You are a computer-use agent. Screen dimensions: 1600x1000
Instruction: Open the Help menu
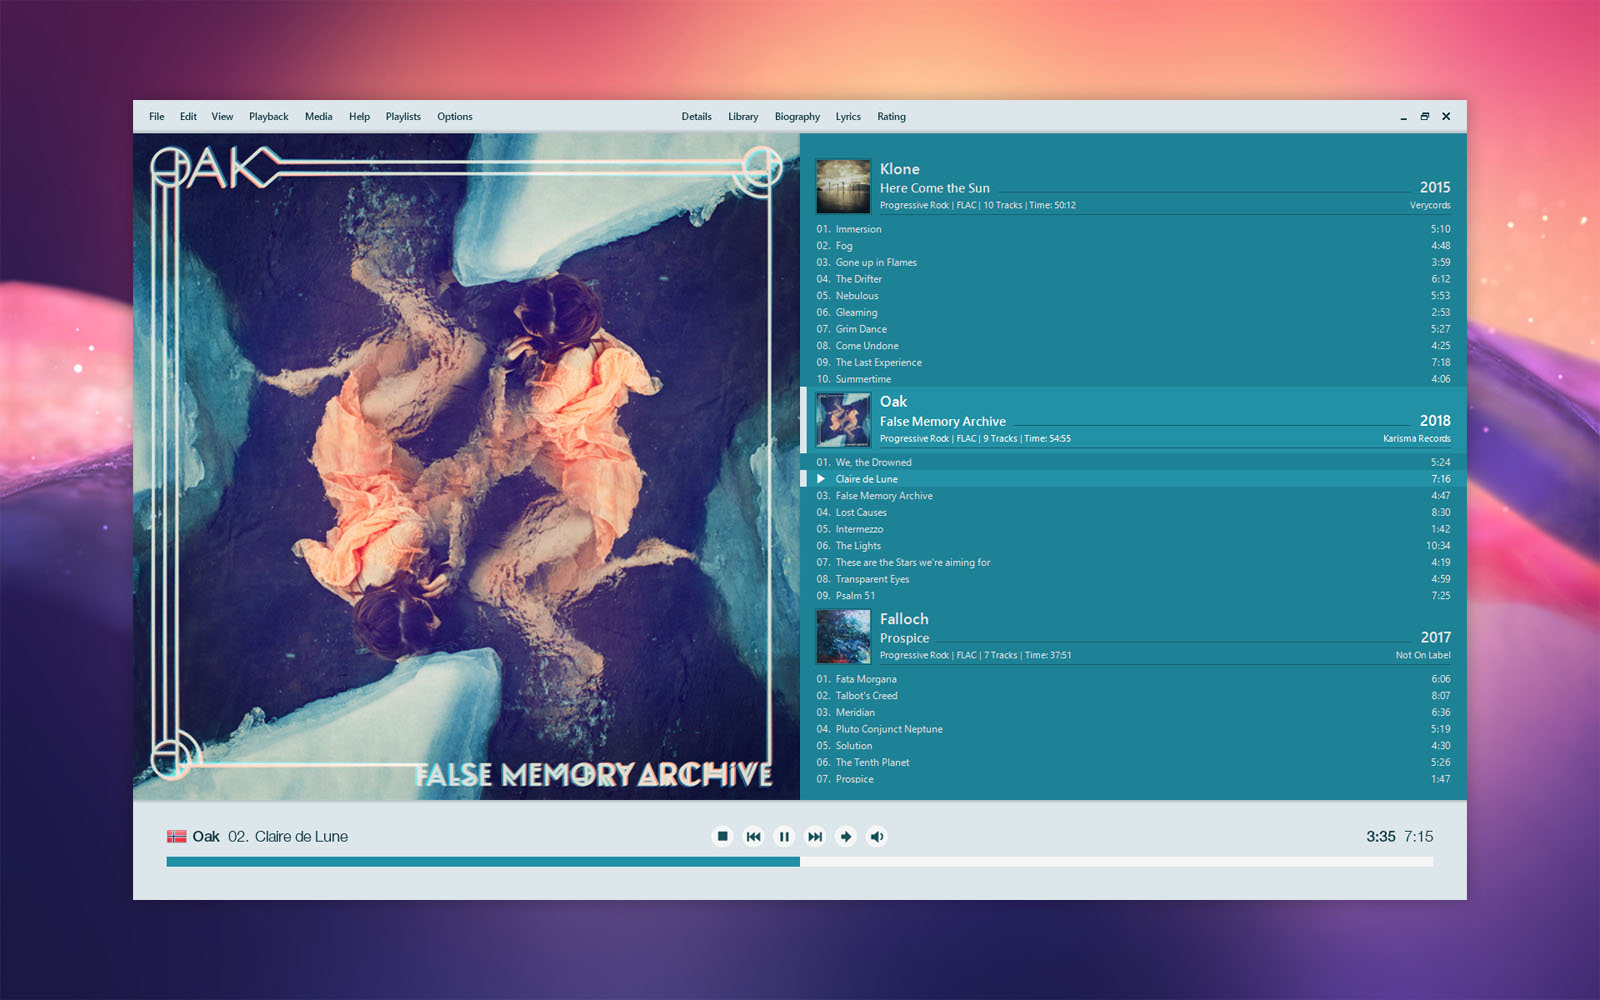click(x=359, y=117)
